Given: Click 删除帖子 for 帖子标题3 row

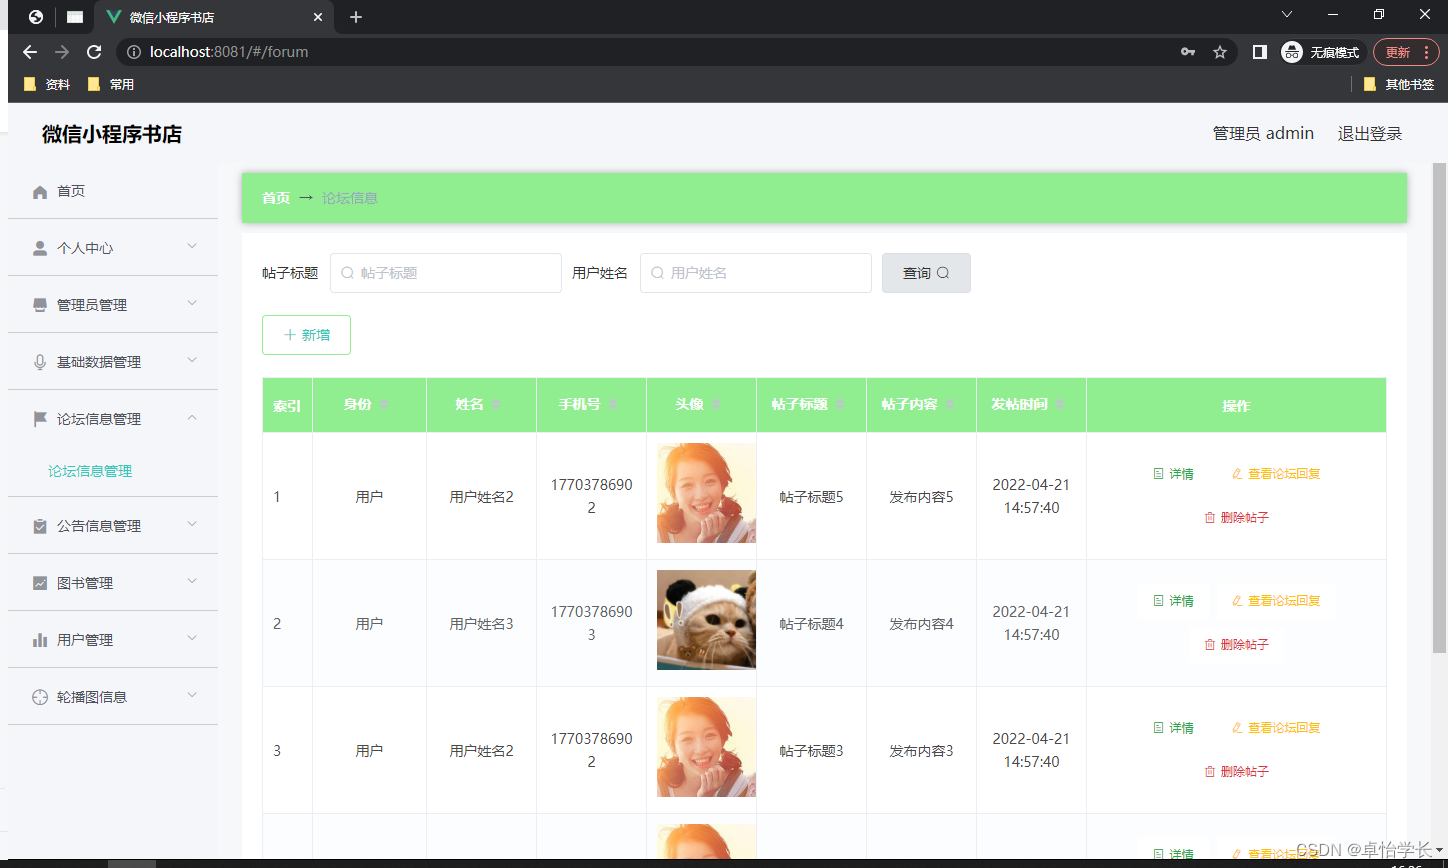Looking at the screenshot, I should [1236, 772].
